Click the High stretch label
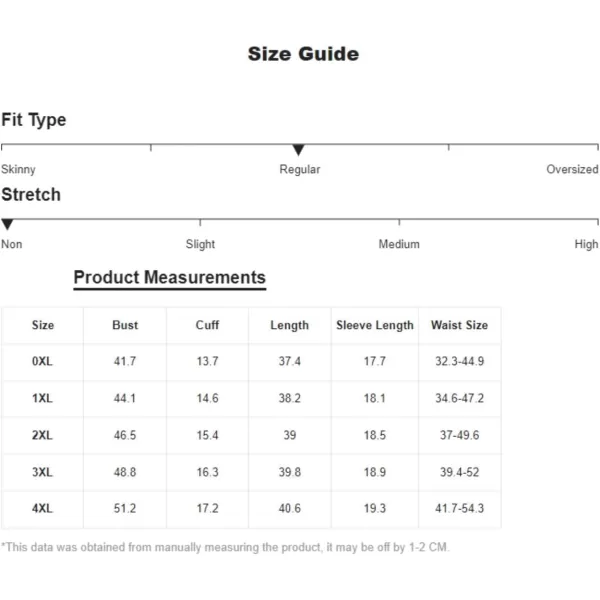Image resolution: width=600 pixels, height=600 pixels. (586, 244)
